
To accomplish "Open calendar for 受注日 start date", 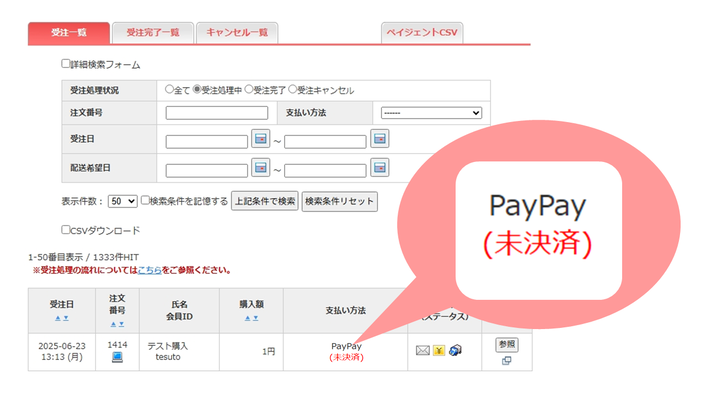I will click(260, 139).
